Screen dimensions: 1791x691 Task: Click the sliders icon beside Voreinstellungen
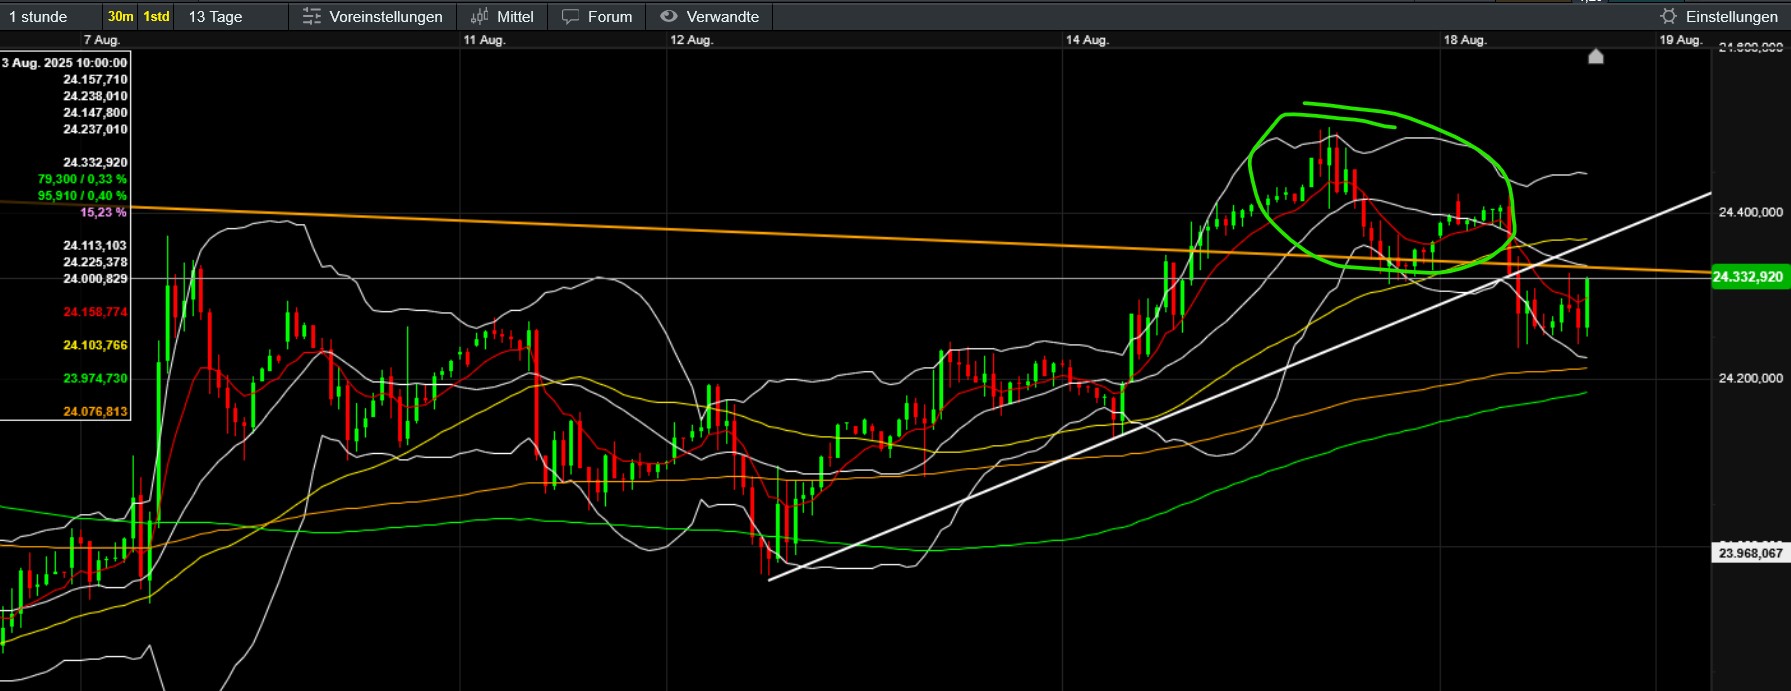312,17
